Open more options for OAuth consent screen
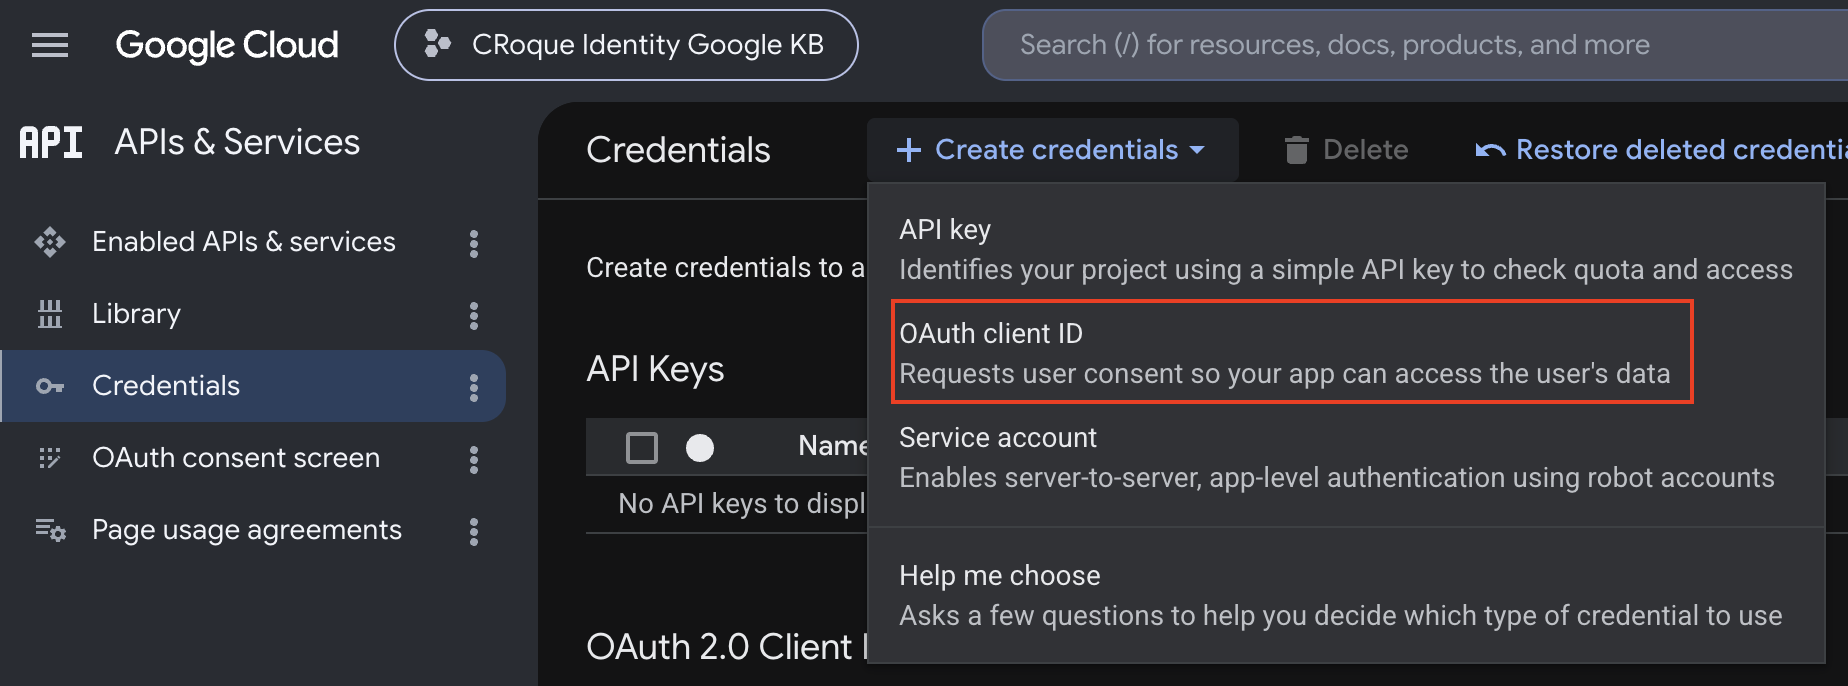Image resolution: width=1848 pixels, height=686 pixels. 474,459
